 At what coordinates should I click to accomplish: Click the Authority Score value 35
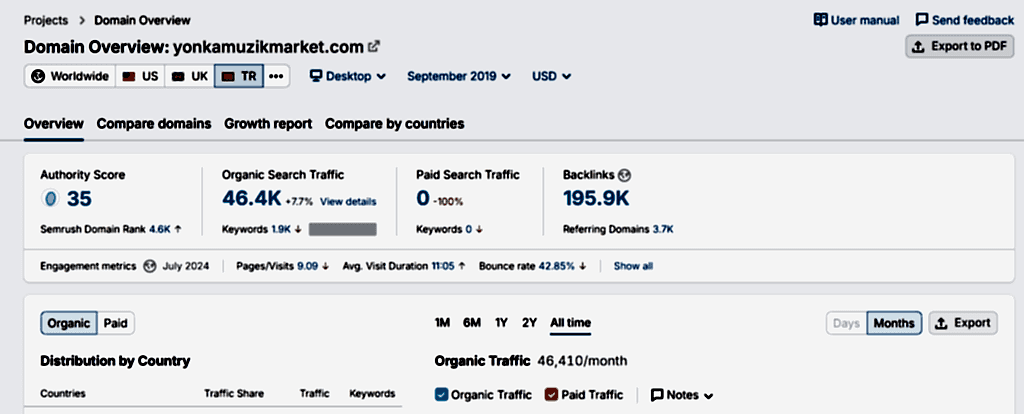(x=79, y=199)
